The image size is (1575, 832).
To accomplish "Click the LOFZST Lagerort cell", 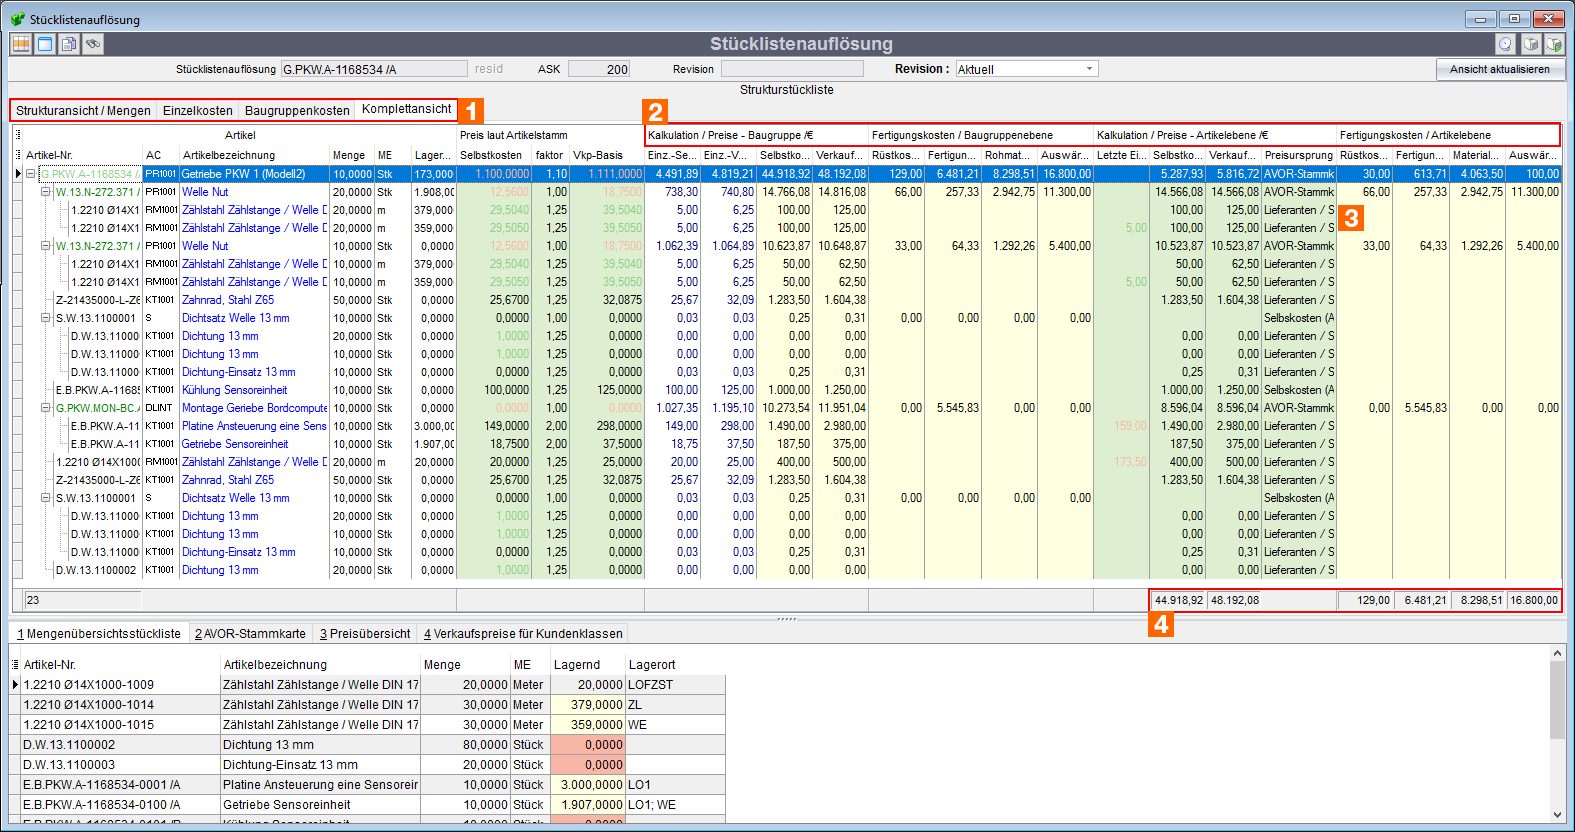I will (x=675, y=685).
